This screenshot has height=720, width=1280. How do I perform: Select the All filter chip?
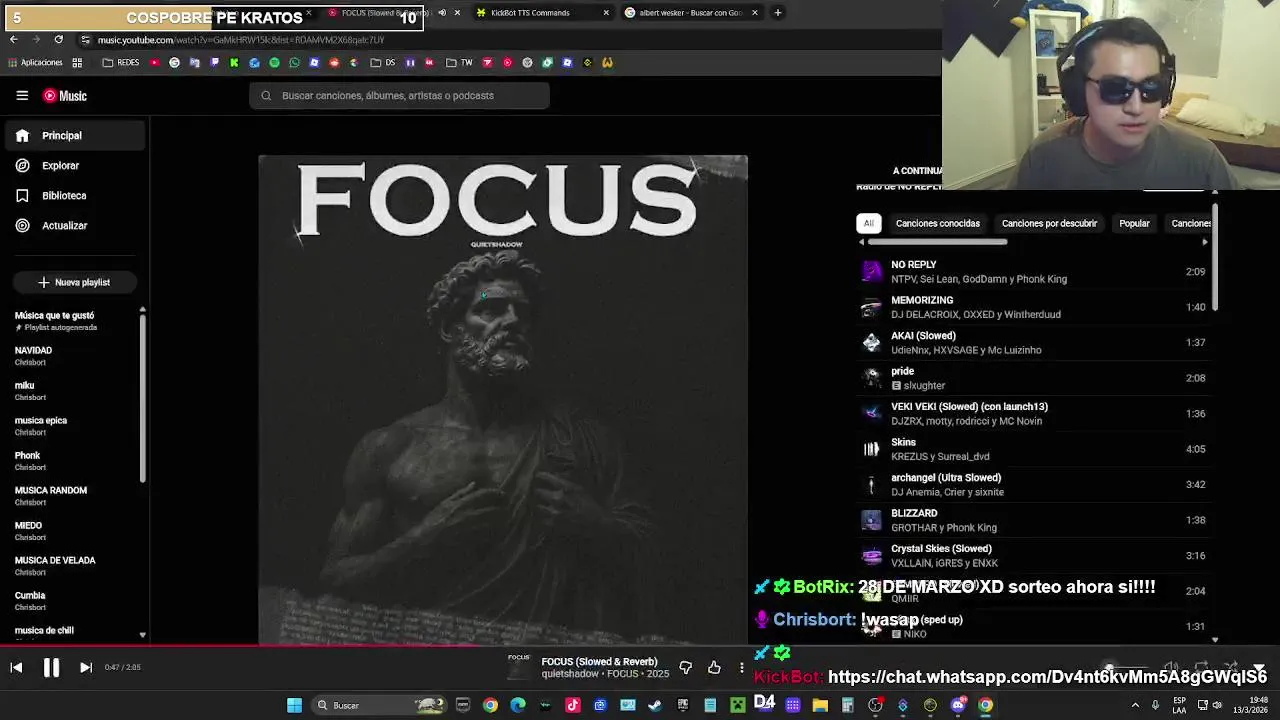868,223
